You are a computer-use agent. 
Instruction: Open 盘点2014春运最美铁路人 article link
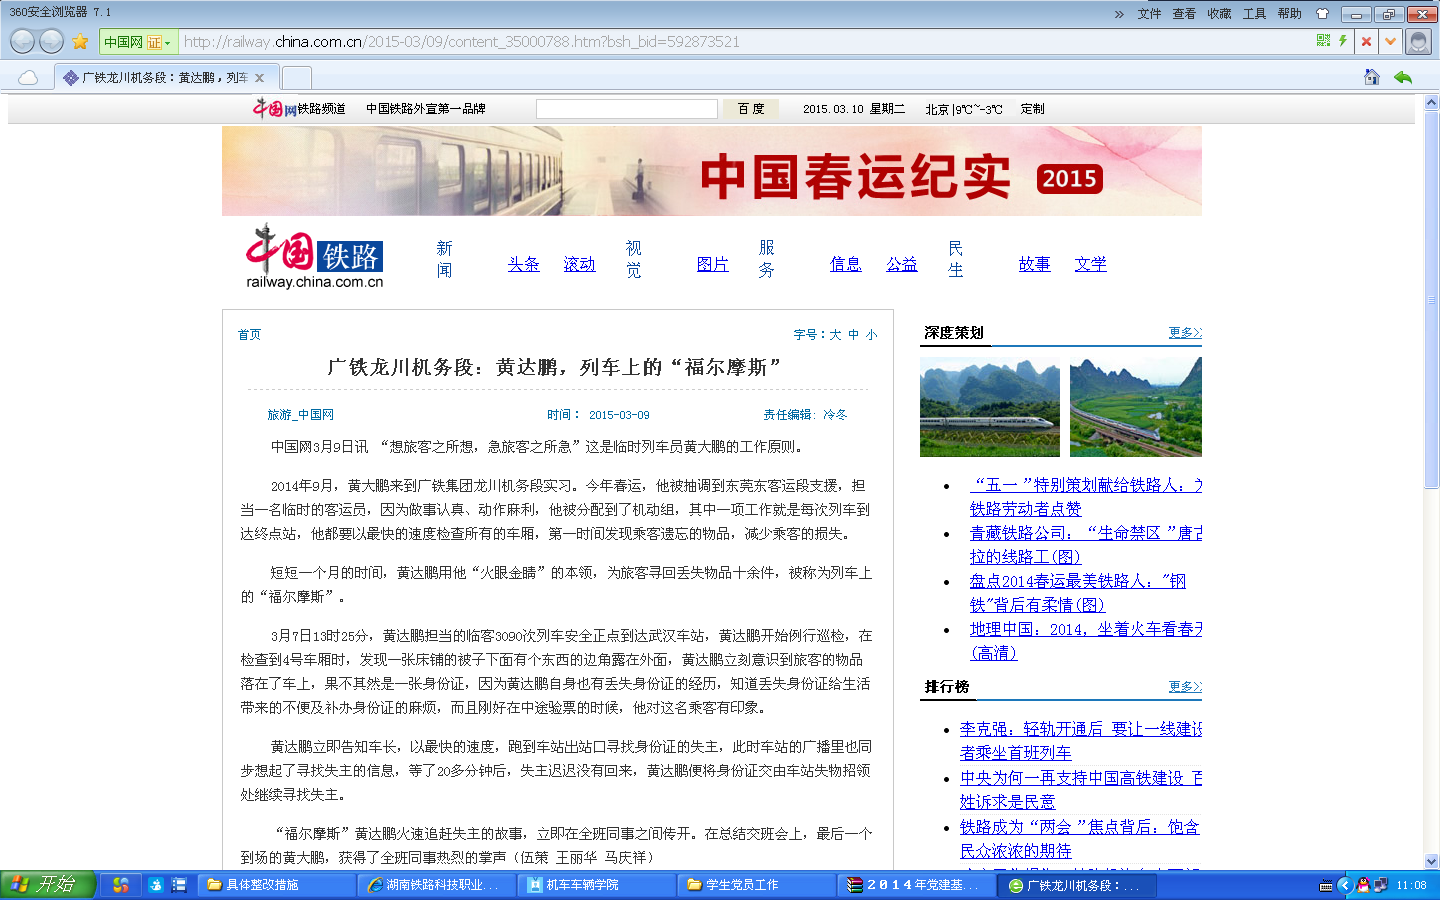tap(1078, 593)
